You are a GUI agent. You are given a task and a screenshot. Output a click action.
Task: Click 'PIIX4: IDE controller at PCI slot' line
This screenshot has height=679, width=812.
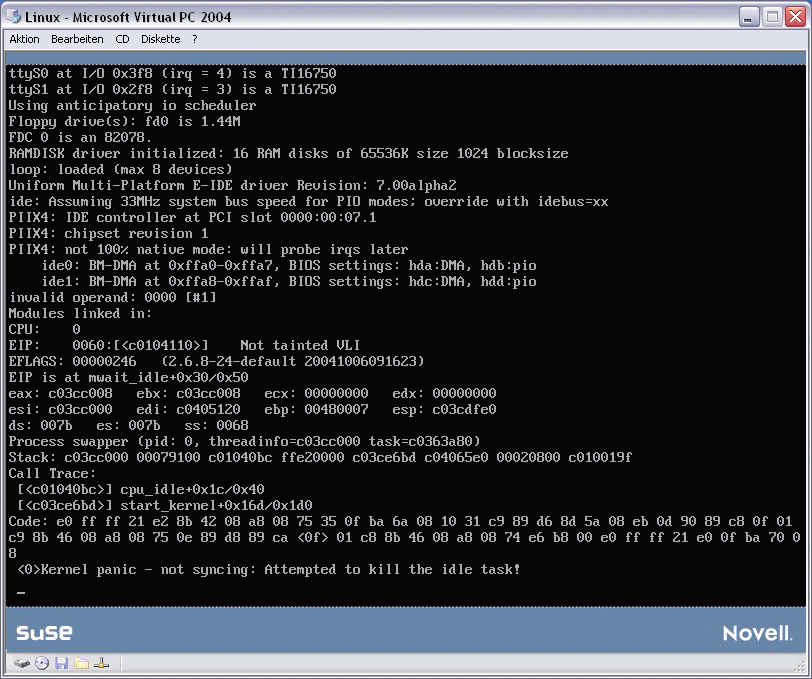pyautogui.click(x=193, y=218)
